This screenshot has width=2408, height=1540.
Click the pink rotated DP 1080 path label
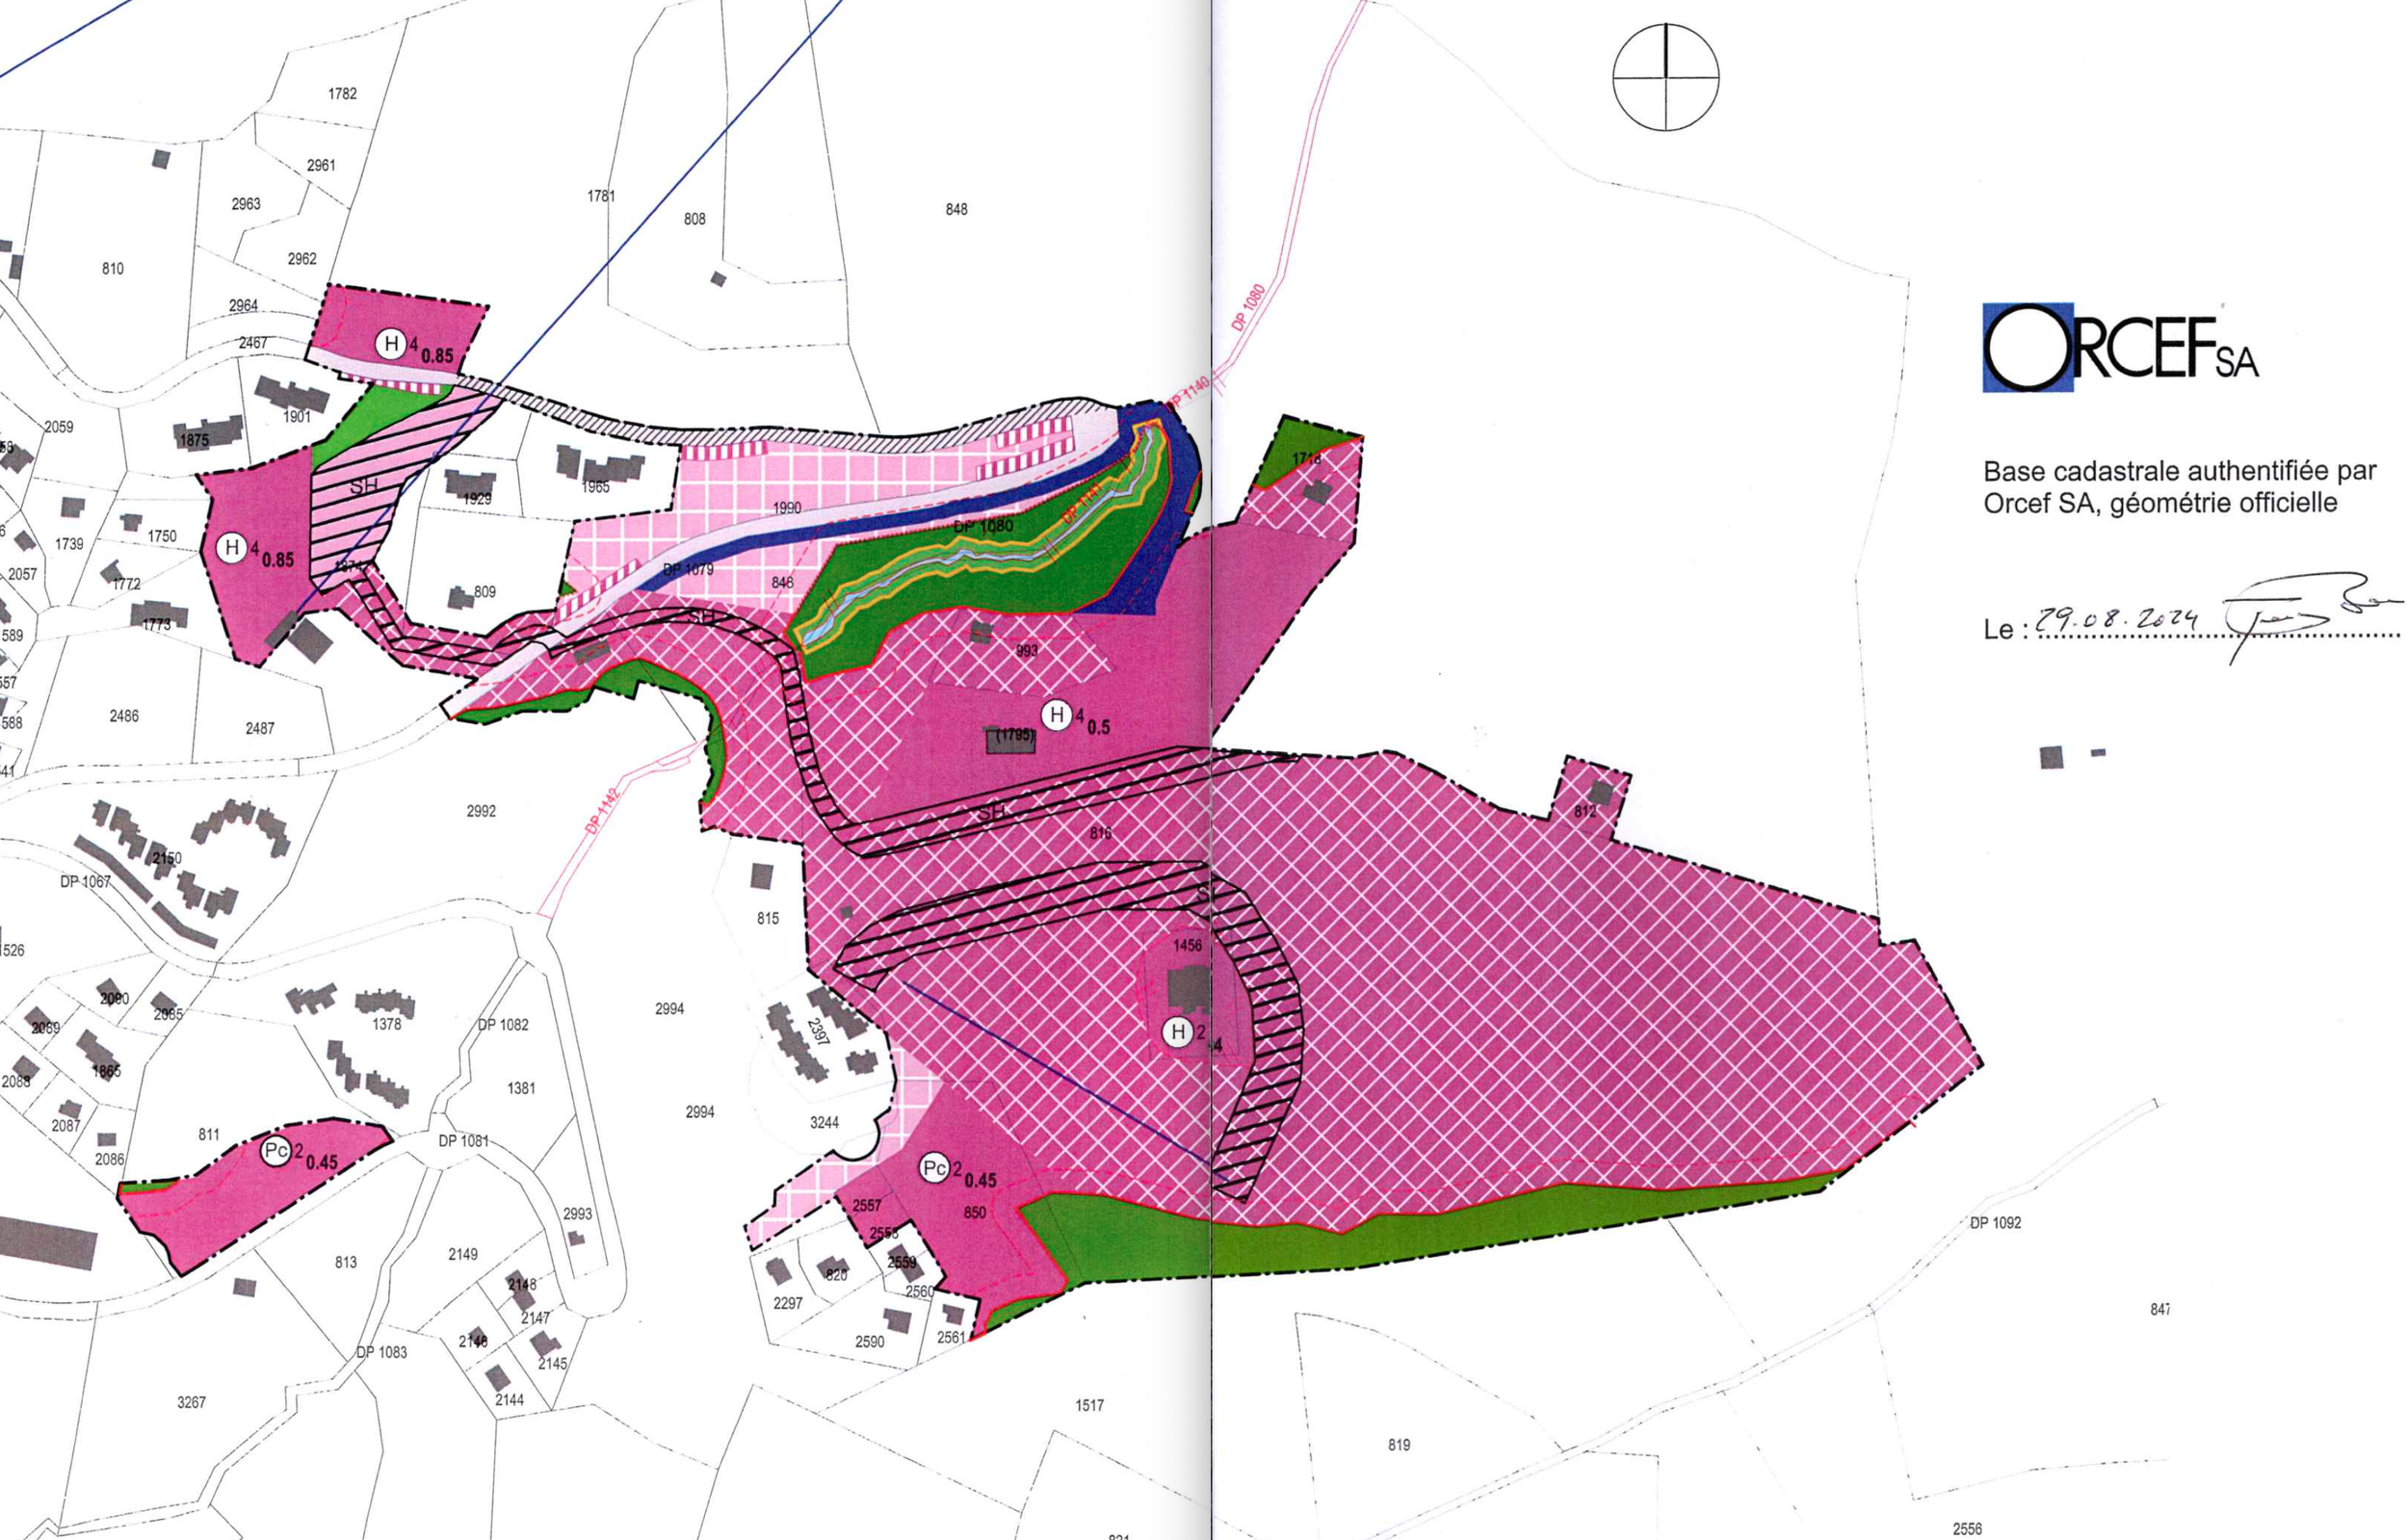tap(1249, 307)
